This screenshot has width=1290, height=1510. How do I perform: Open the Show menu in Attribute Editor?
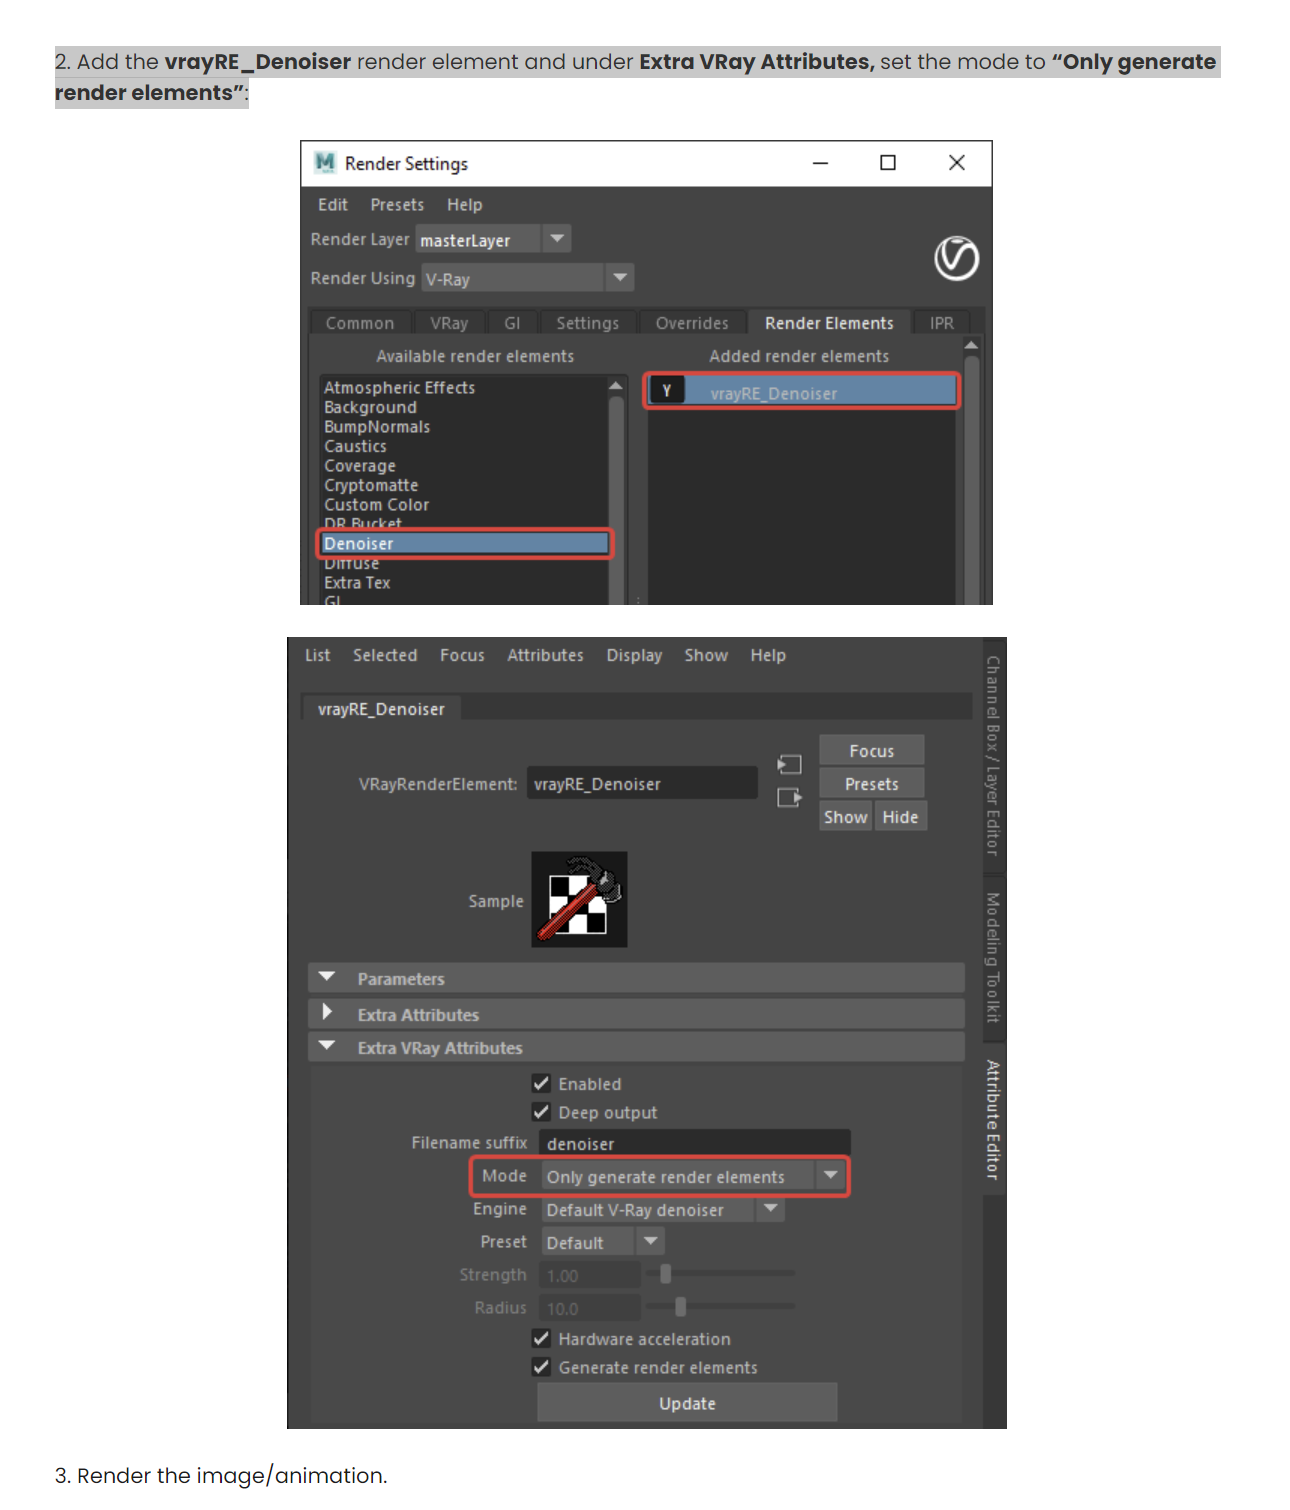point(706,655)
